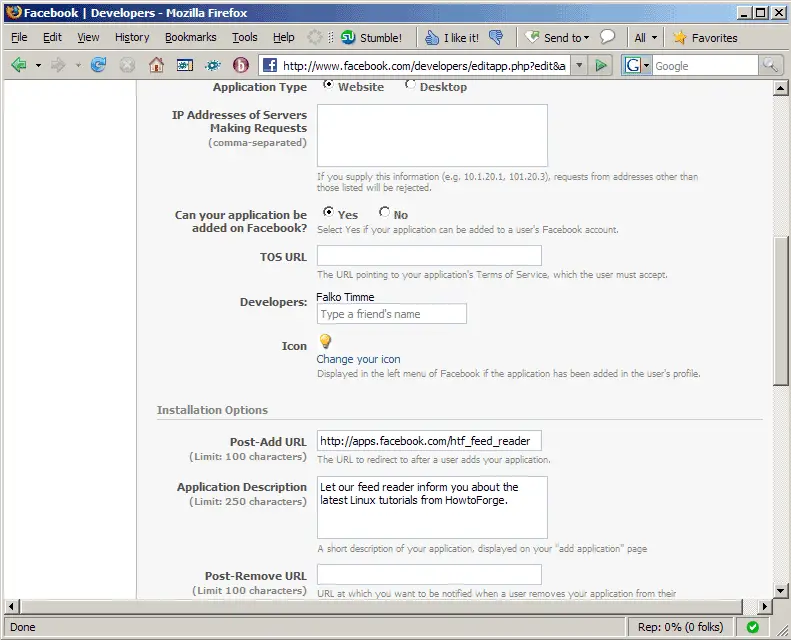Expand the address bar URL dropdown
Viewport: 791px width, 640px height.
[580, 65]
